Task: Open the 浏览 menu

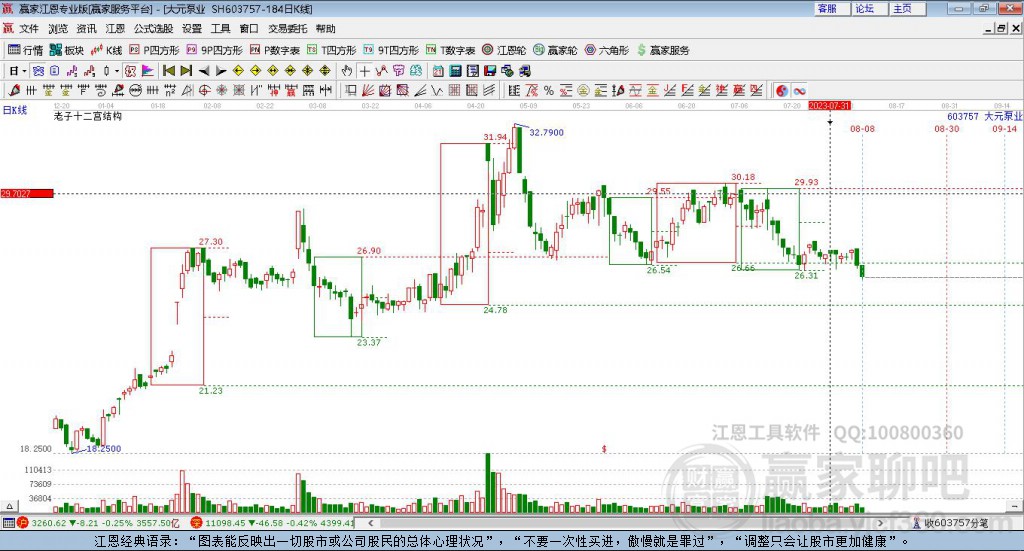Action: tap(57, 29)
